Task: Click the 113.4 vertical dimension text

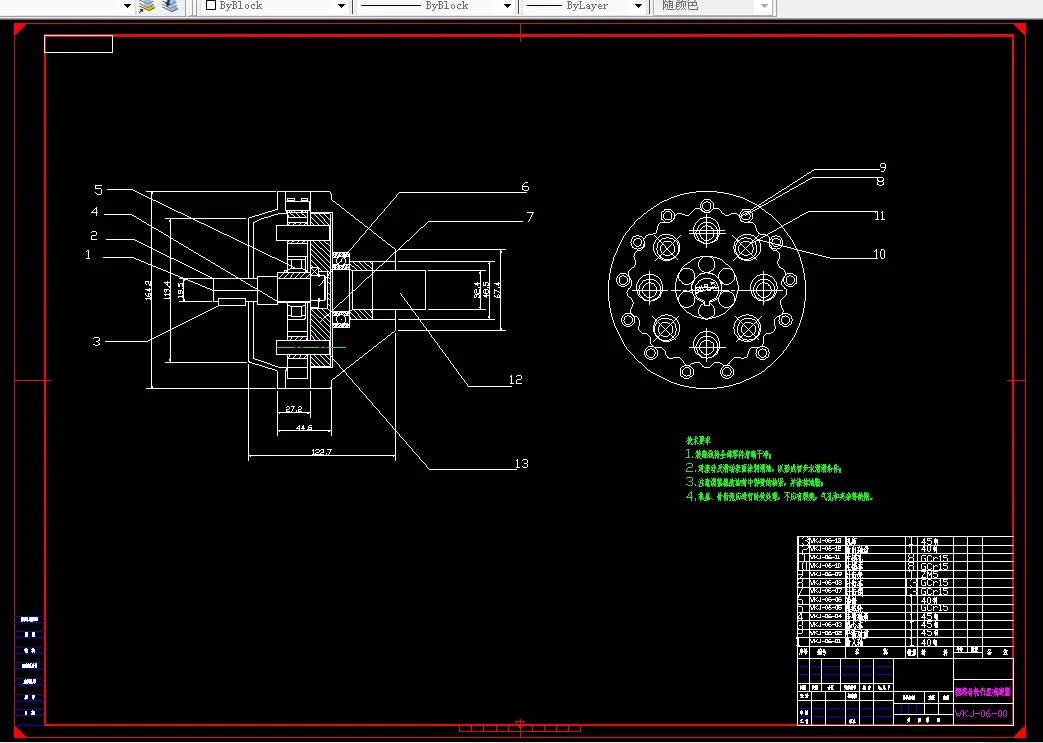Action: pyautogui.click(x=168, y=290)
